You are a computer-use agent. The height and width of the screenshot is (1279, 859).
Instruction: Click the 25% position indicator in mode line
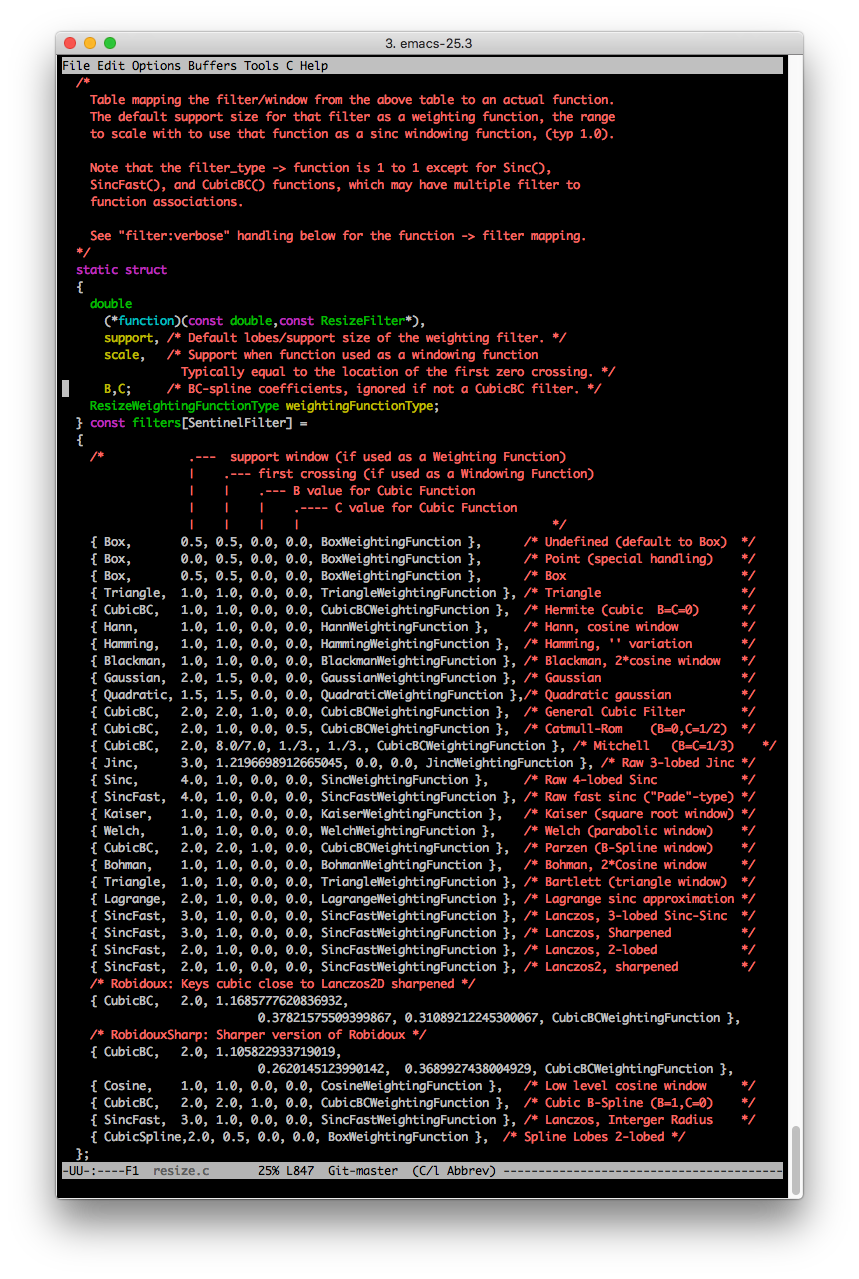(x=268, y=1171)
